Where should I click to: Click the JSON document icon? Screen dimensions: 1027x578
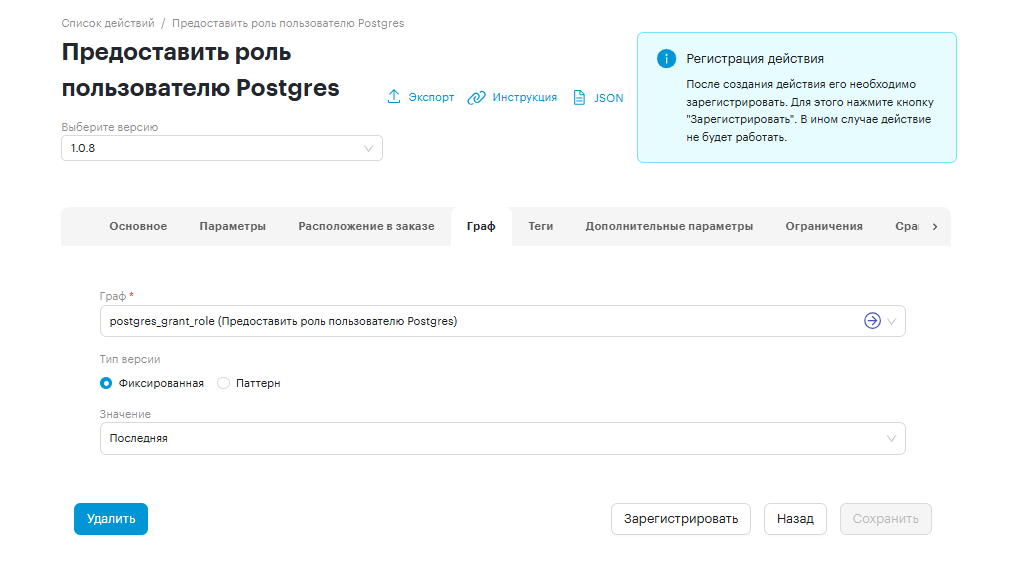point(579,98)
